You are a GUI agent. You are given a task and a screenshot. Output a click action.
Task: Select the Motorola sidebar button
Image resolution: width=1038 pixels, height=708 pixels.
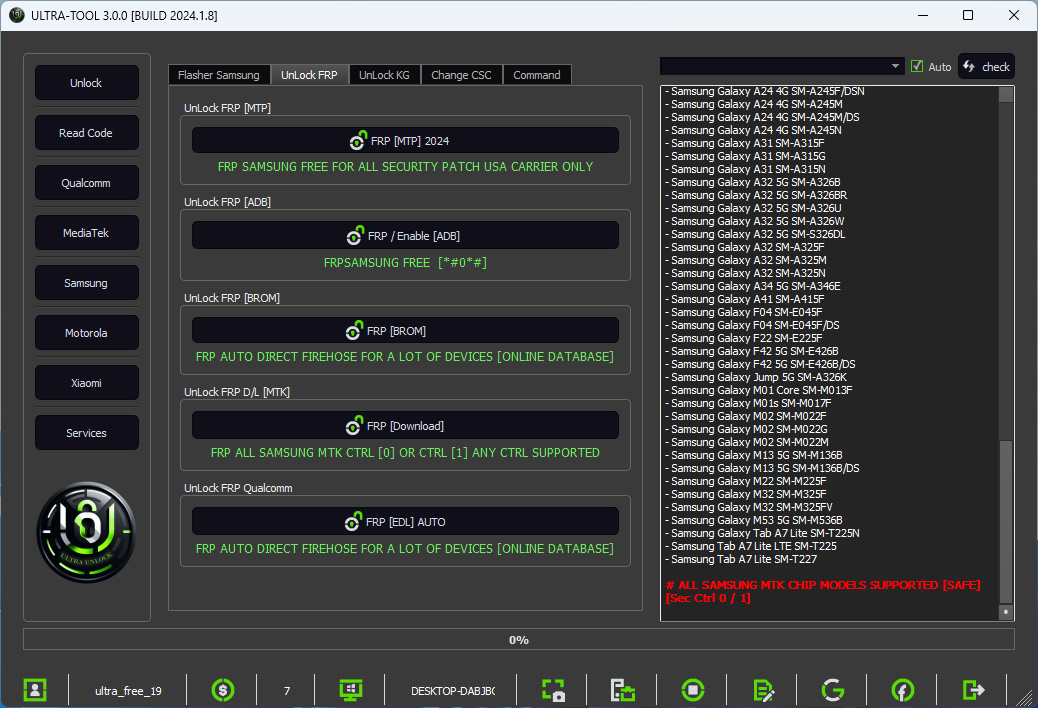tap(87, 333)
